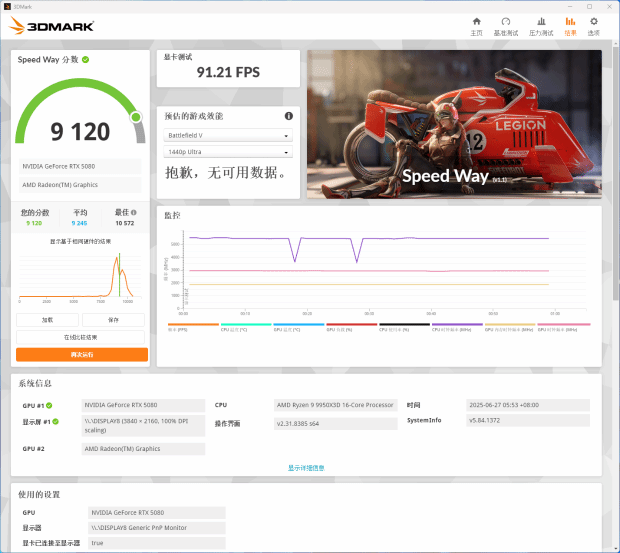Screen dimensions: 620x553
Task: Maximize the 3DMark window
Action: pyautogui.click(x=589, y=7)
